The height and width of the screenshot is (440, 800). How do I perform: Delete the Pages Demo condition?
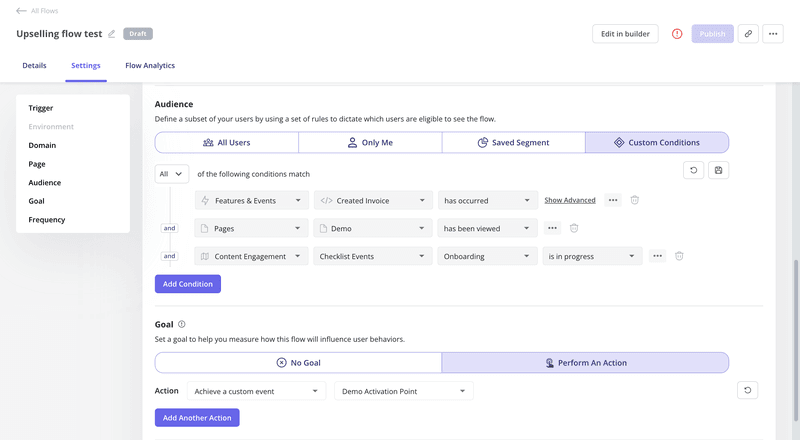pyautogui.click(x=573, y=228)
